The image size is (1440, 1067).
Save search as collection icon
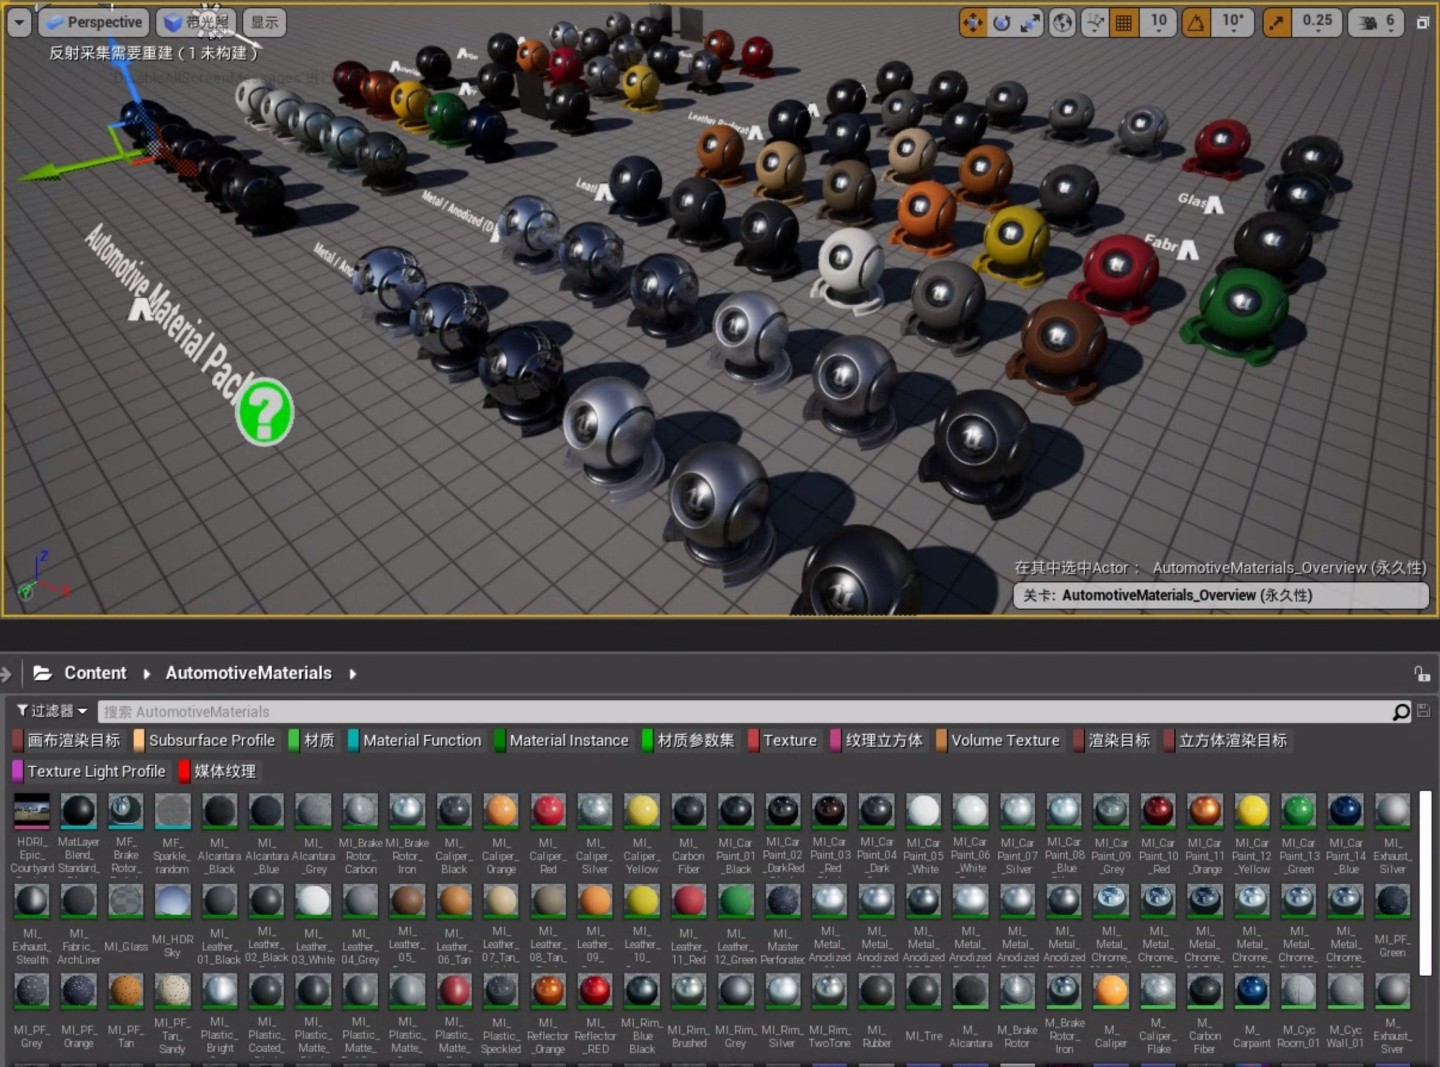[x=1424, y=711]
